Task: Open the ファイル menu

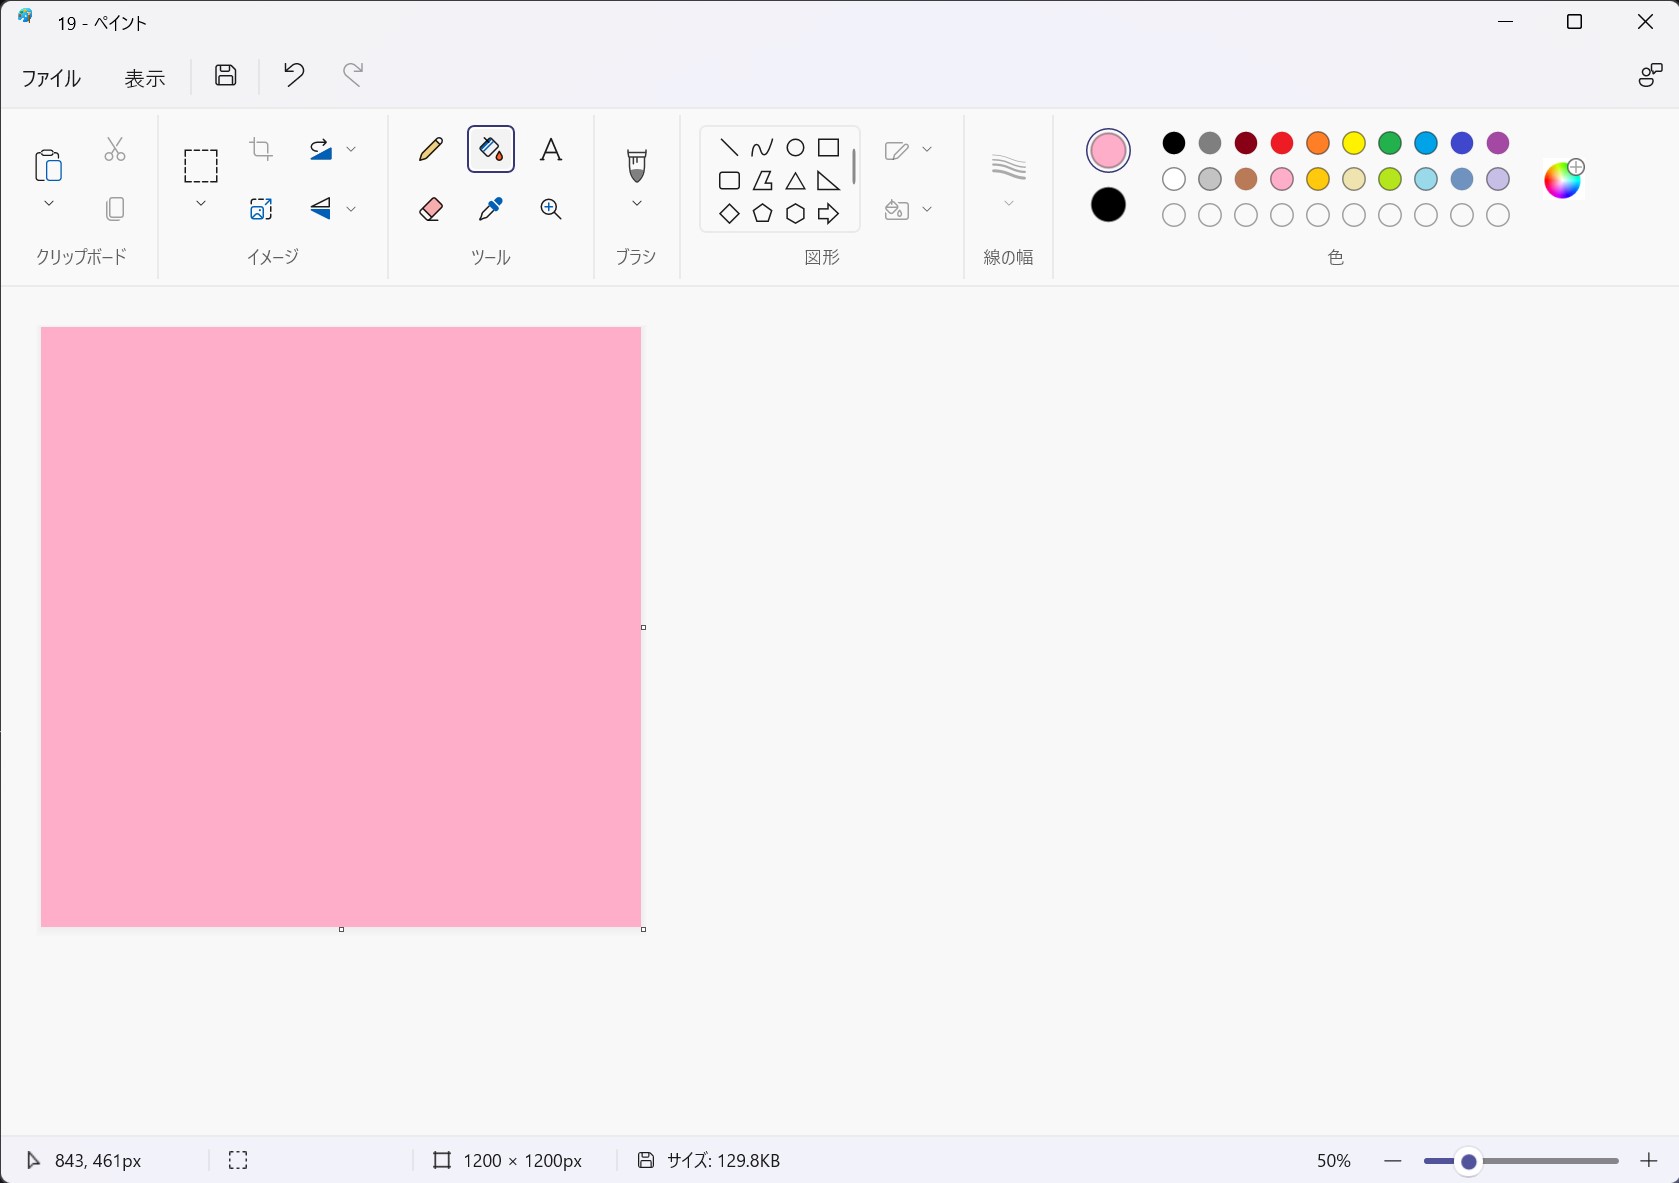Action: (x=52, y=78)
